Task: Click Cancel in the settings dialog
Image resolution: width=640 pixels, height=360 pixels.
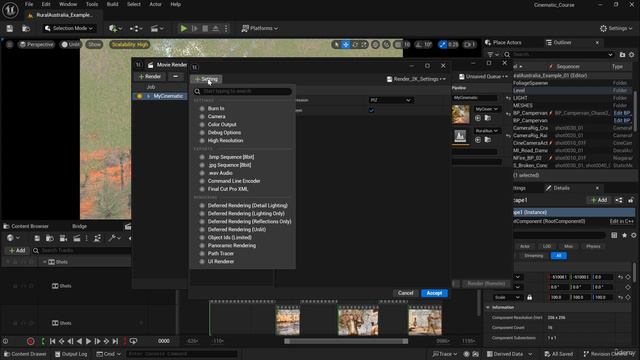Action: [405, 293]
